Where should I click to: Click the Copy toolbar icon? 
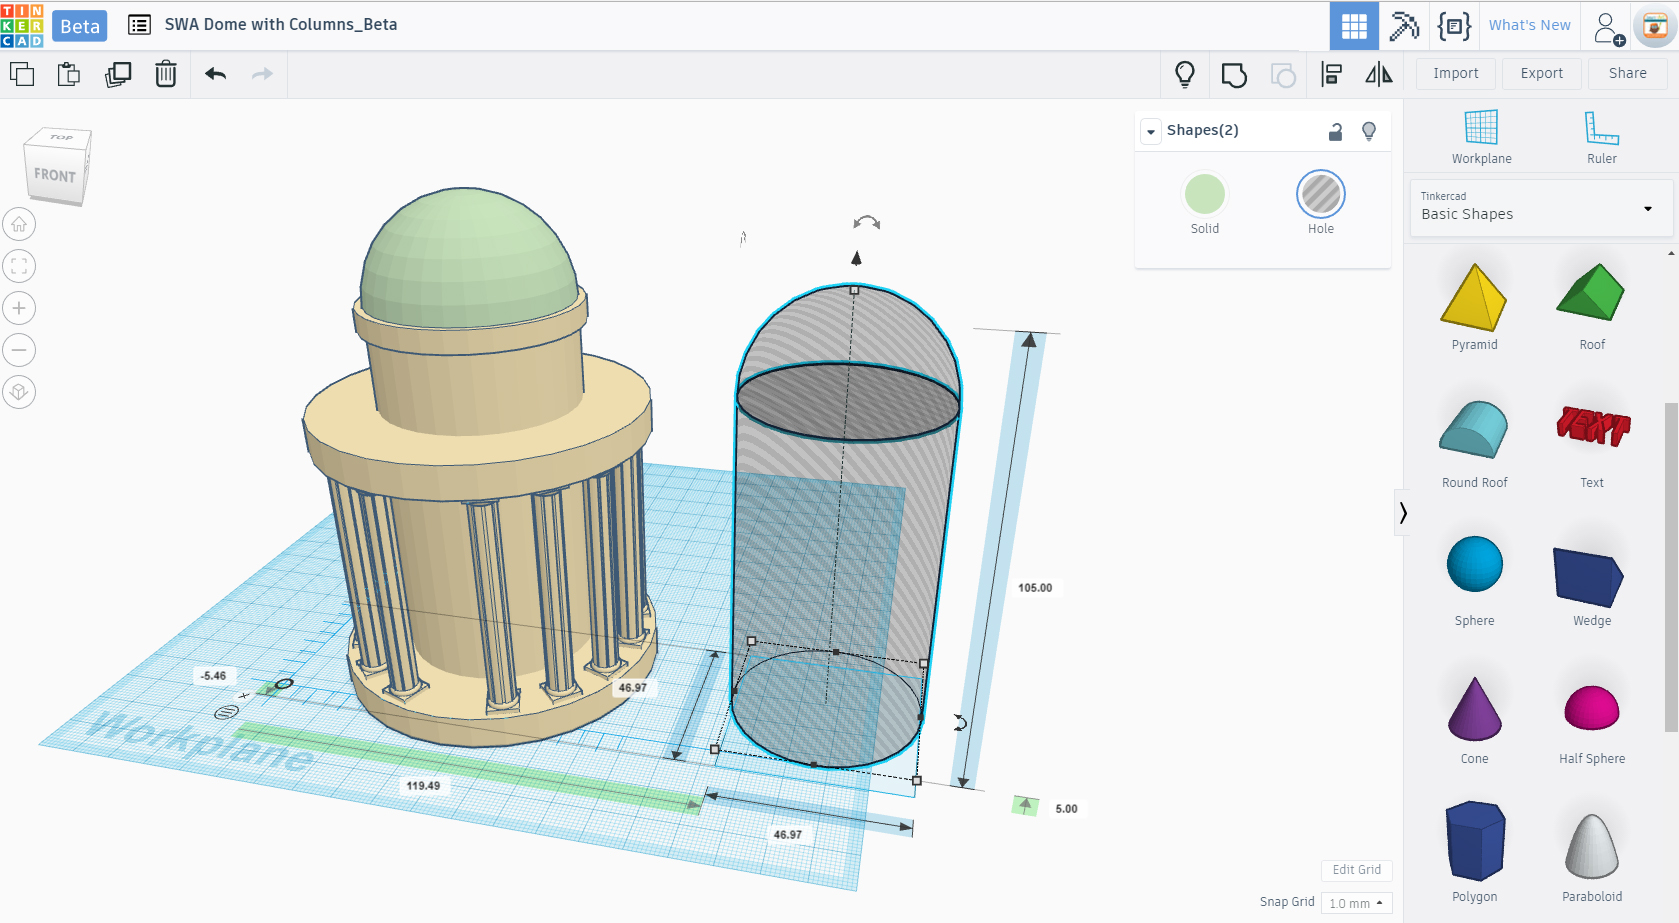[22, 74]
